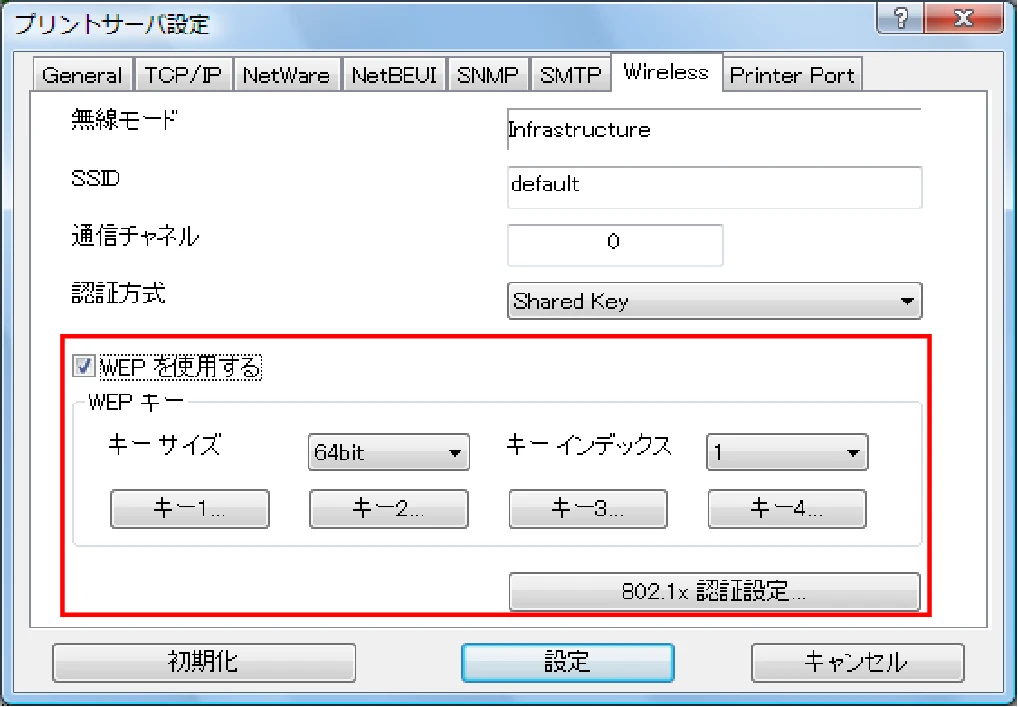This screenshot has width=1018, height=707.
Task: Open the 認証方式 Shared Key dropdown
Action: 714,301
